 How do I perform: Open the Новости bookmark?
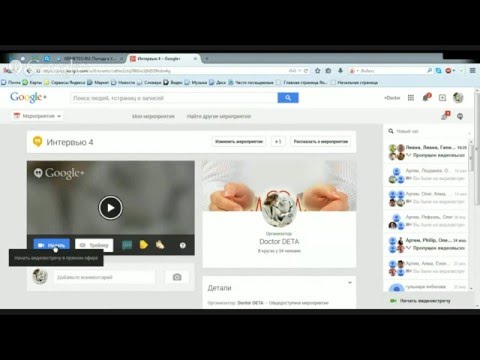coord(123,82)
